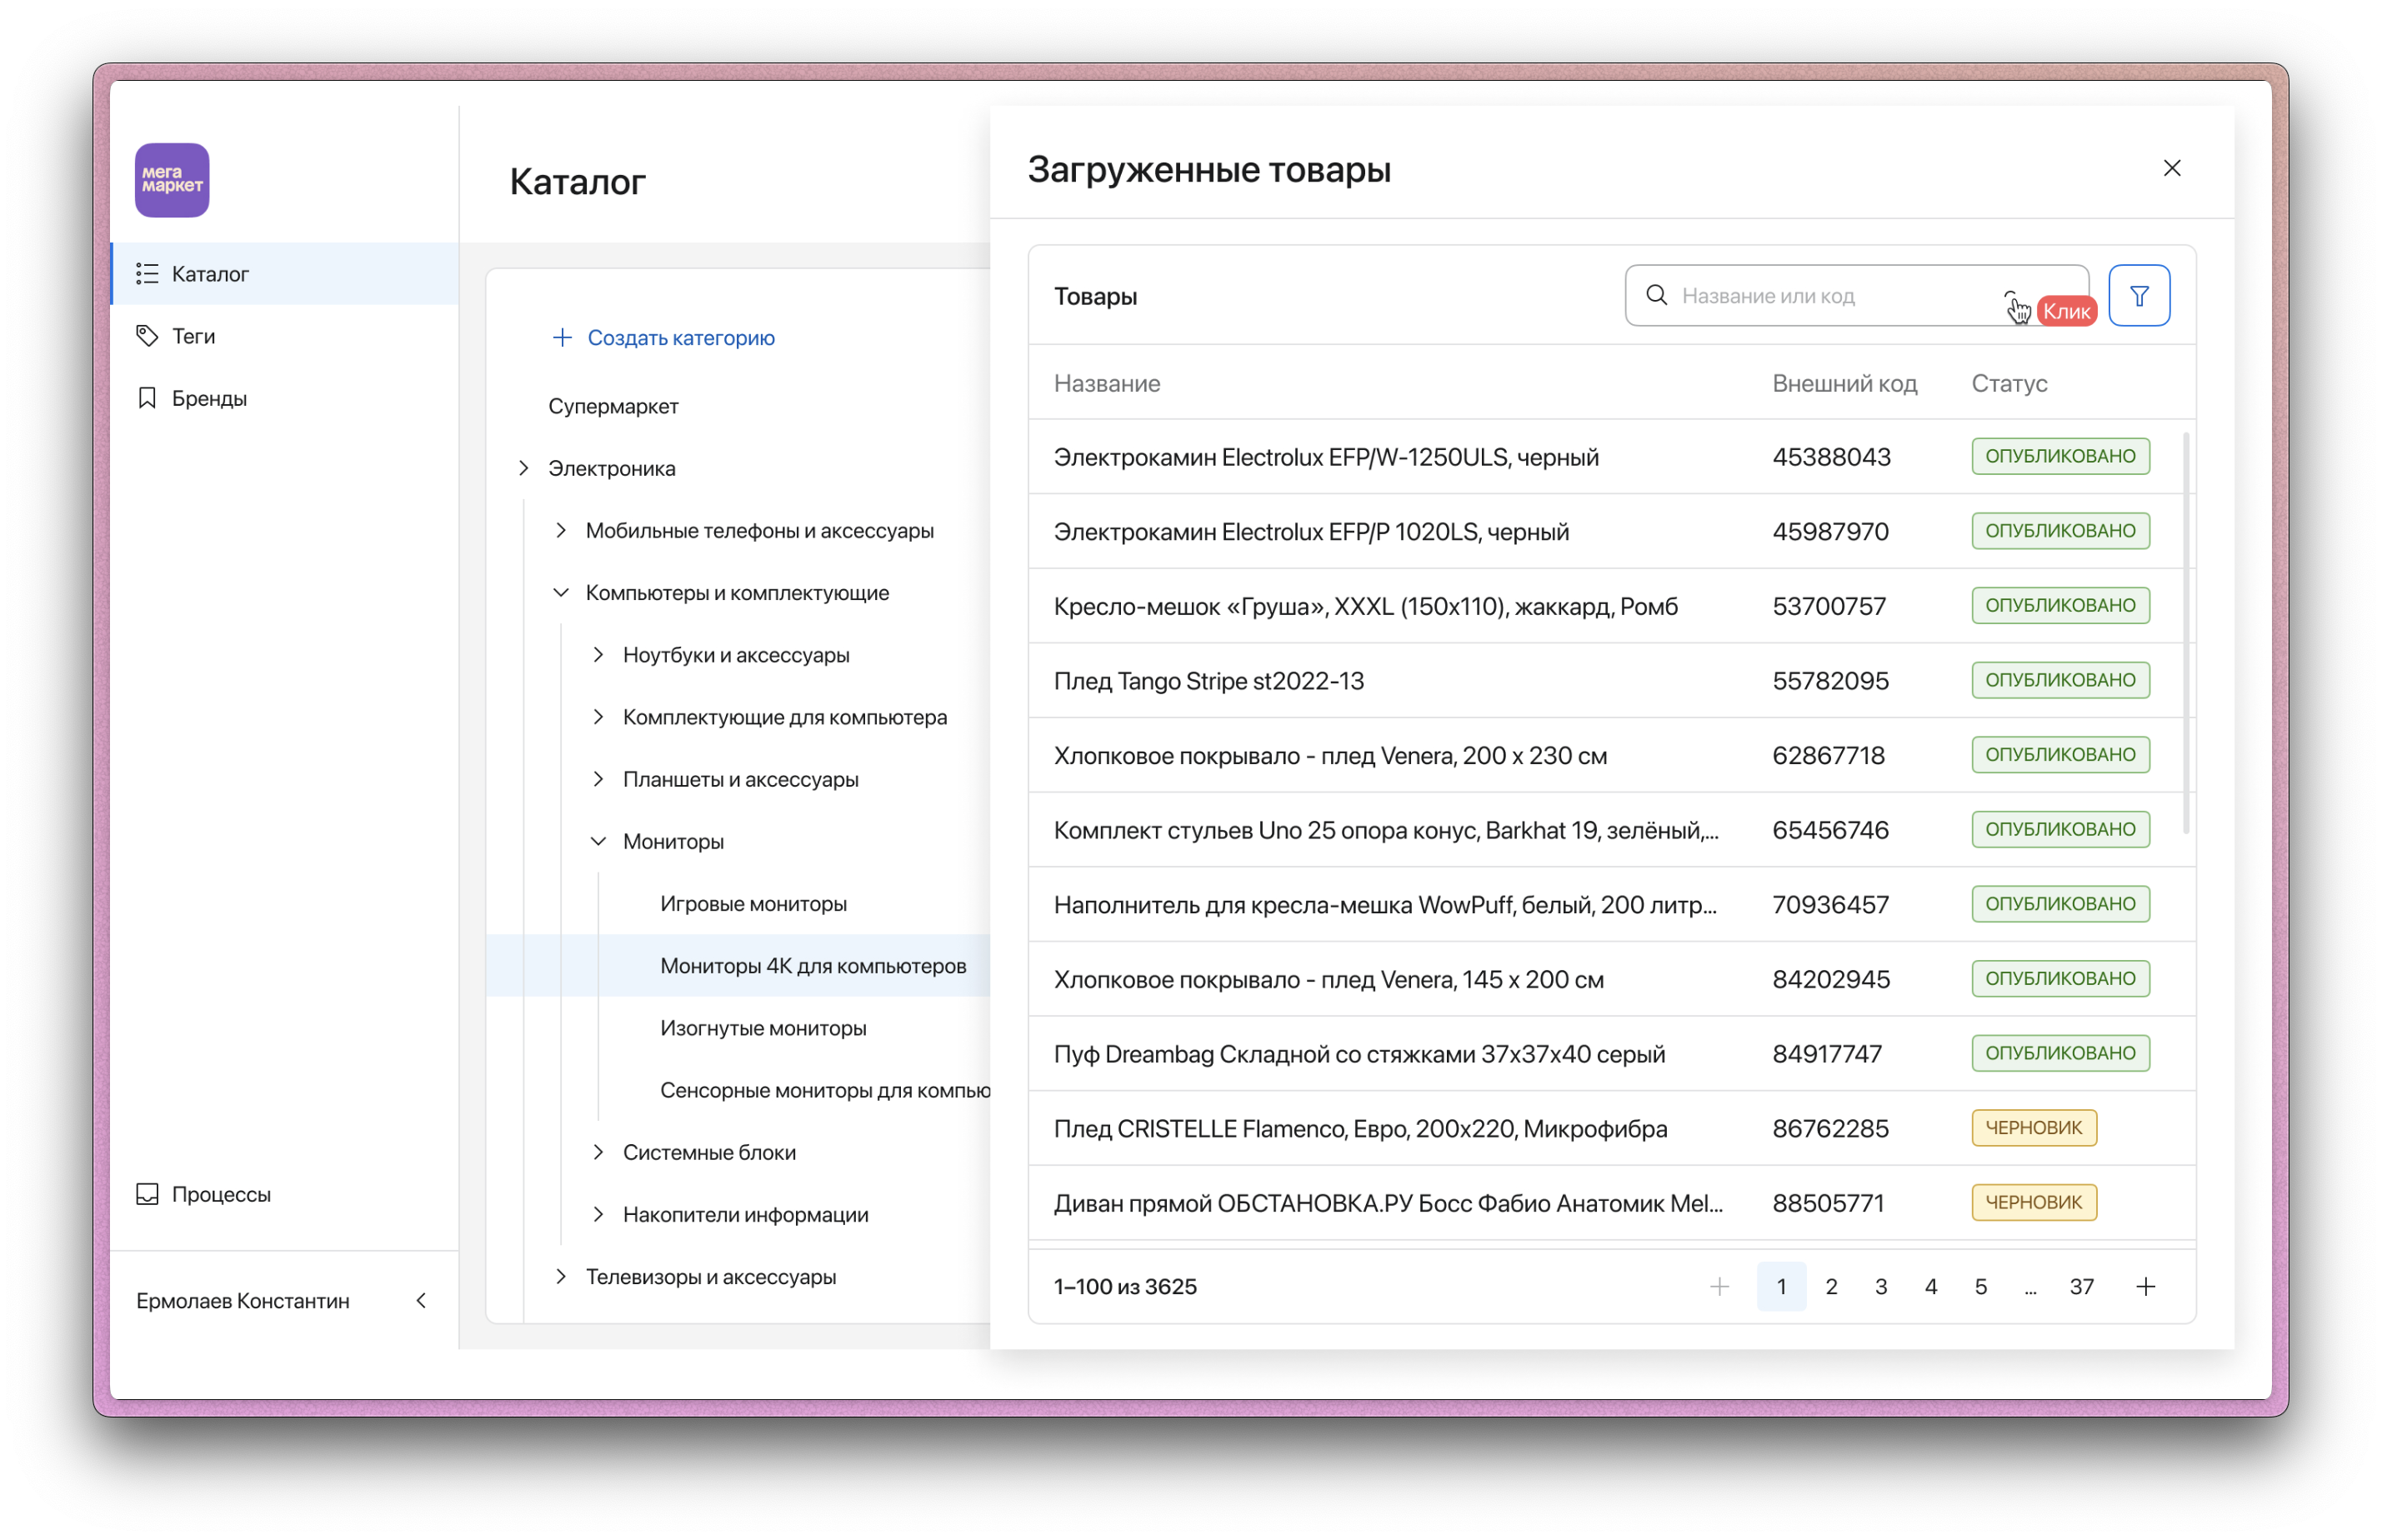Viewport: 2382px width, 1540px height.
Task: Close the Загруженные товары panel
Action: coord(2171,168)
